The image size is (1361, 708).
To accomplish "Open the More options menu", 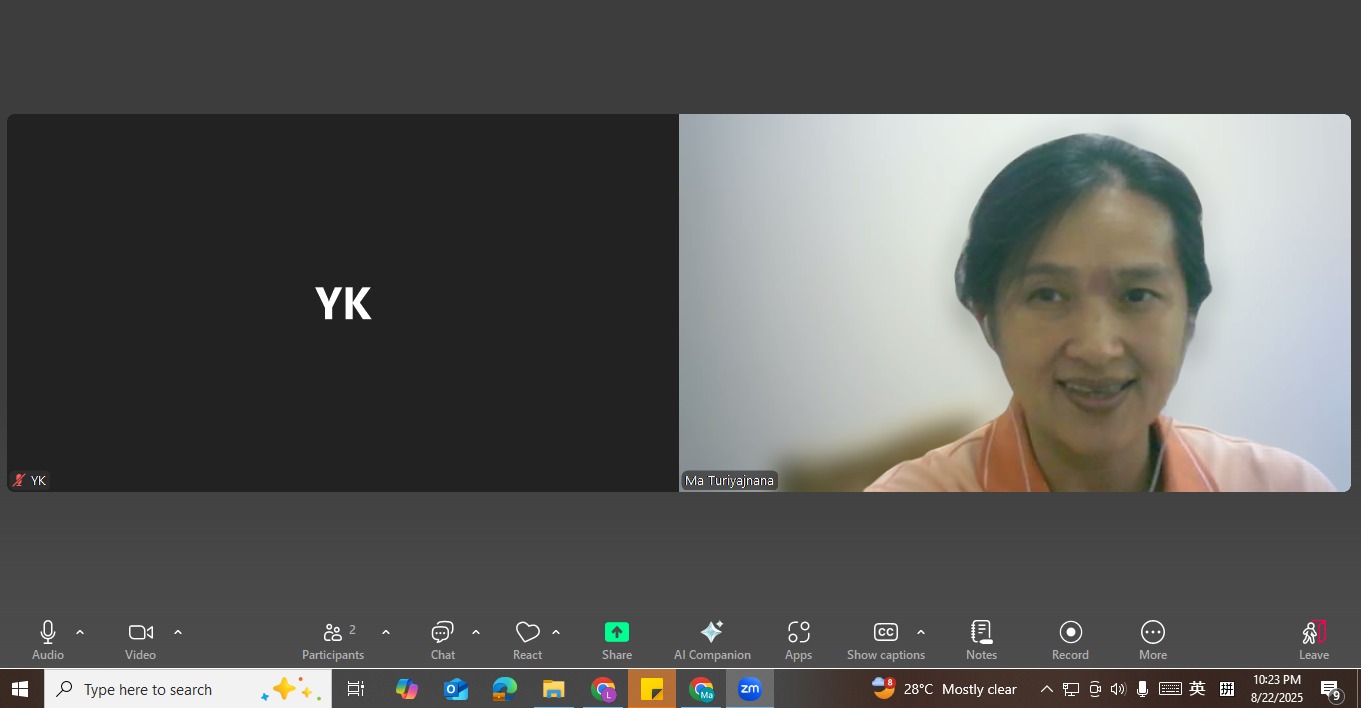I will click(1152, 640).
